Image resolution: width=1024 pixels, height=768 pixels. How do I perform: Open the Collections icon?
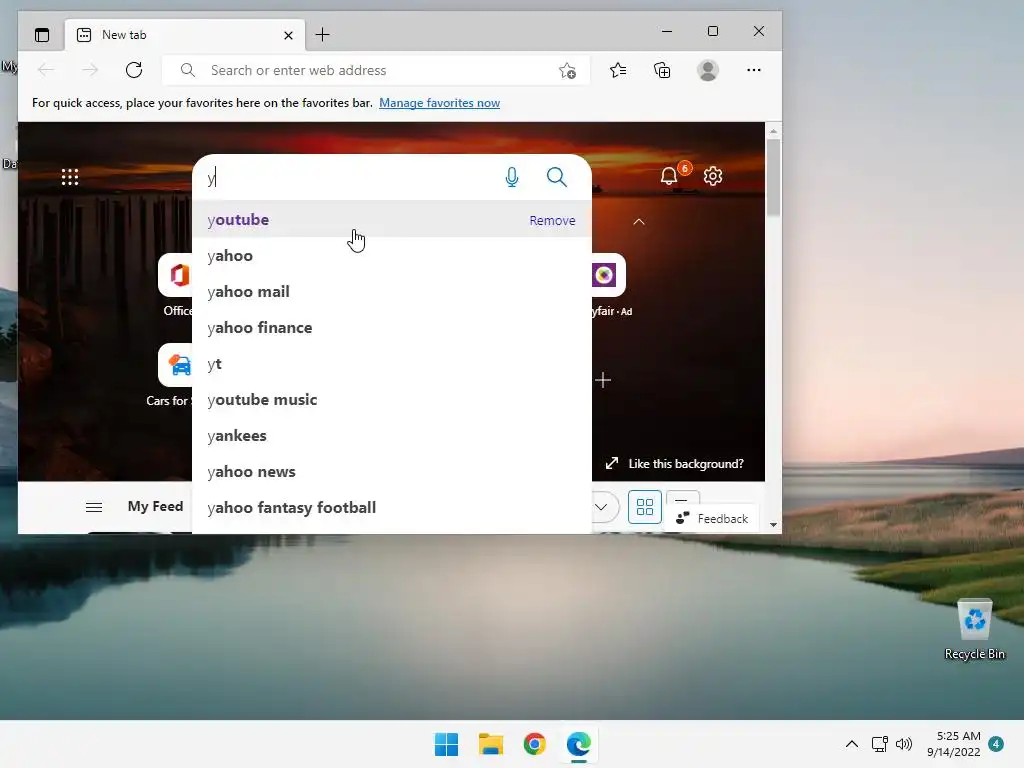(662, 70)
